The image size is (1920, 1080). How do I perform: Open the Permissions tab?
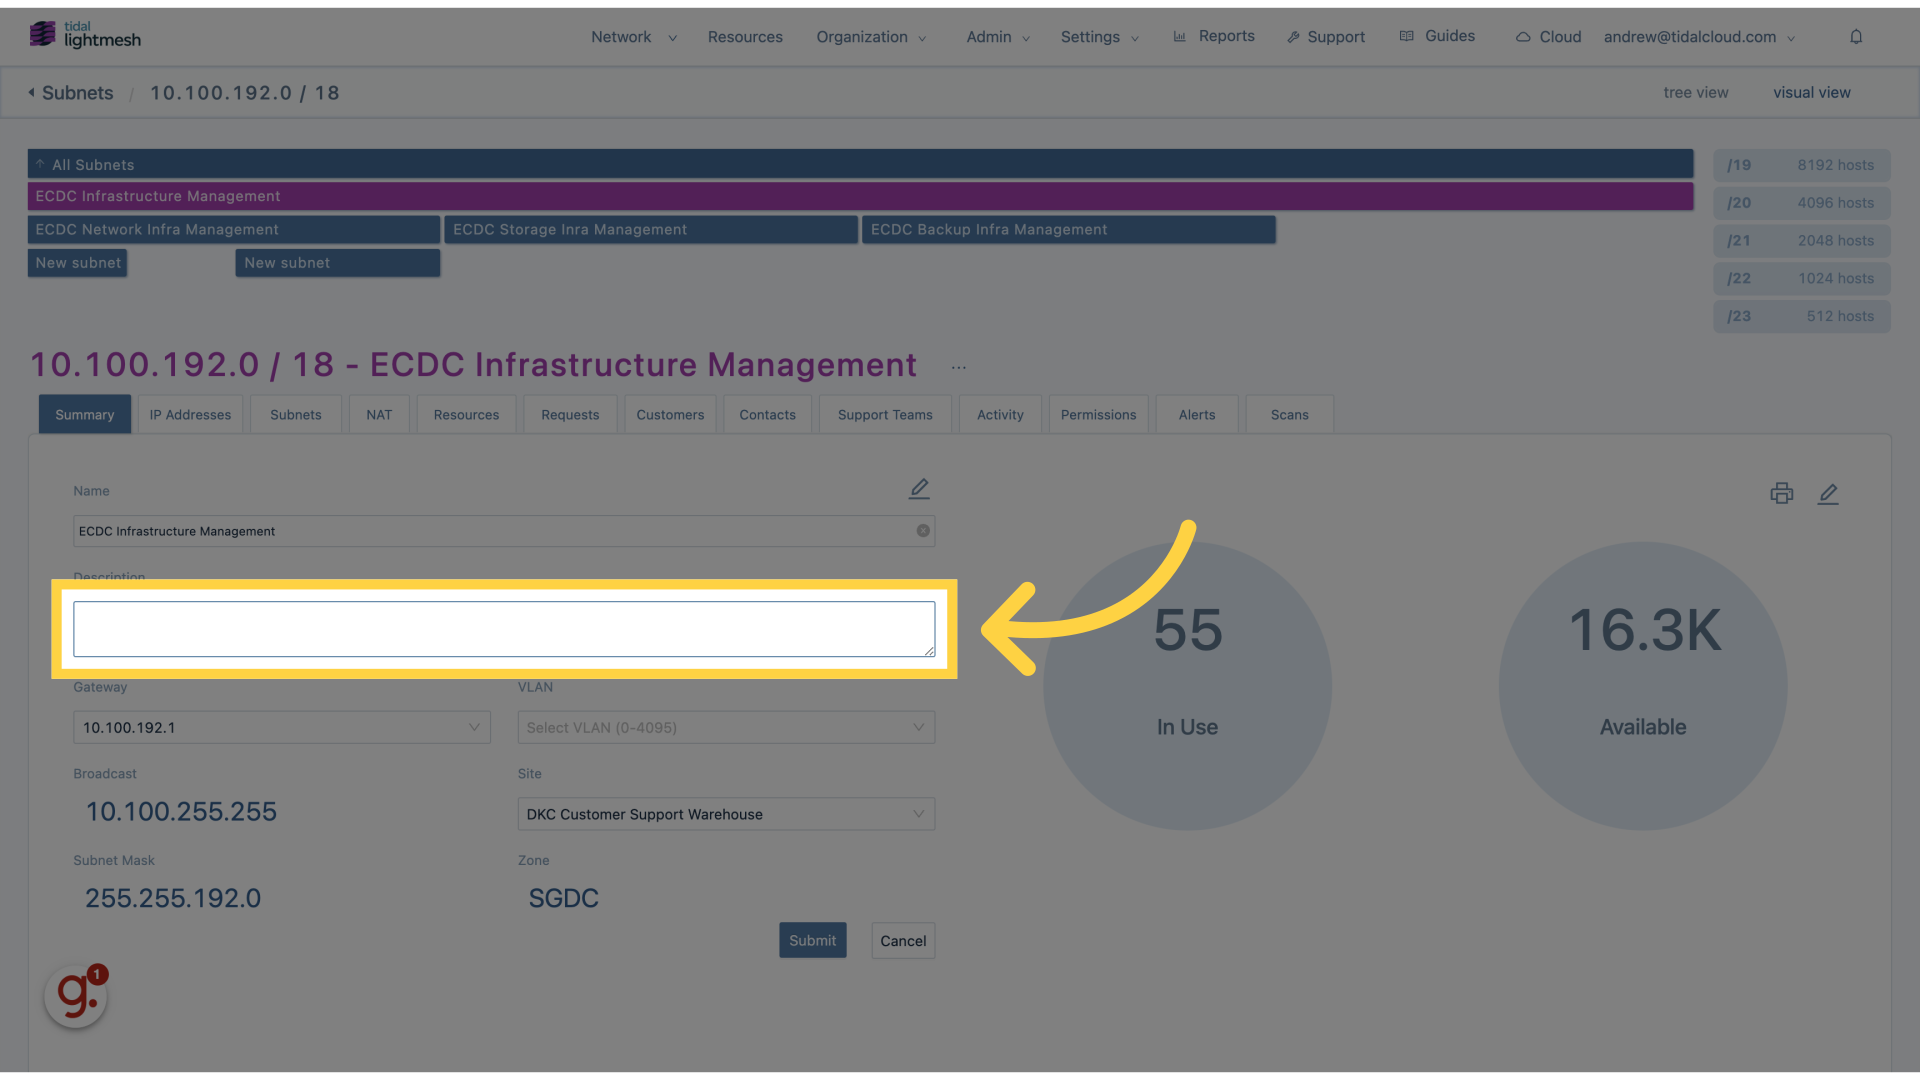[x=1098, y=415]
